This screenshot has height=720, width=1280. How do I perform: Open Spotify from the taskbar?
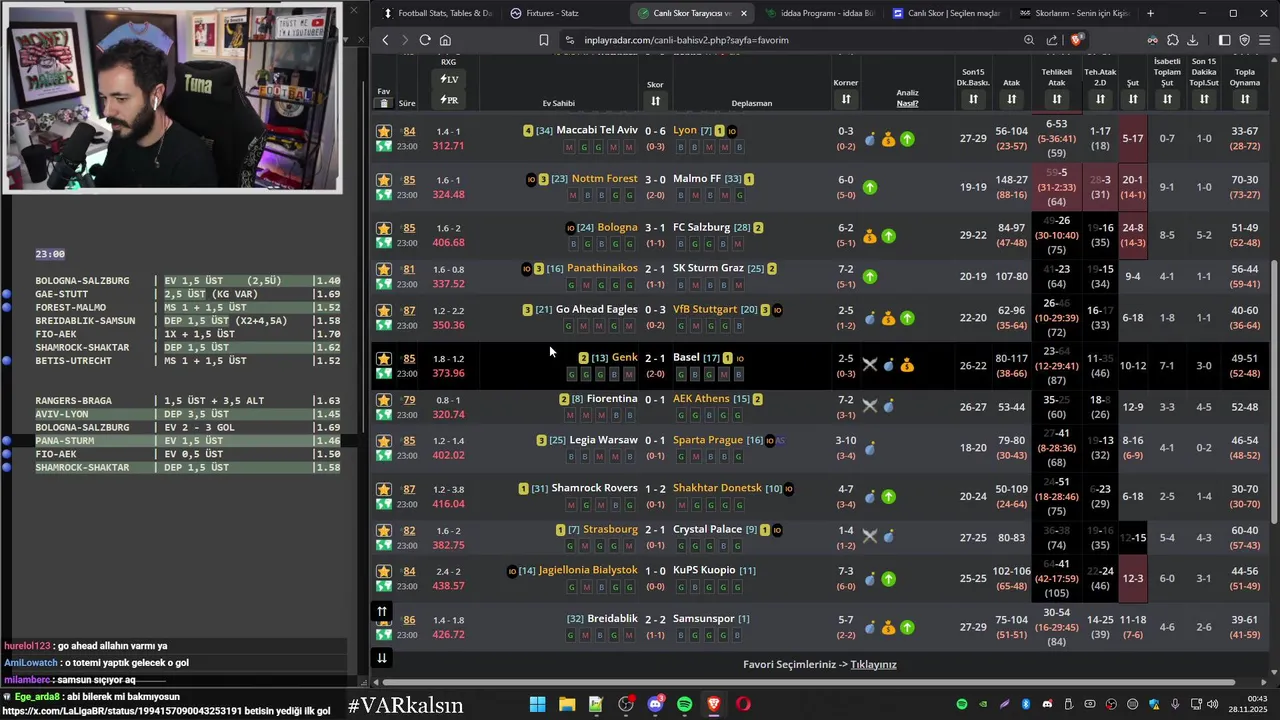click(684, 704)
